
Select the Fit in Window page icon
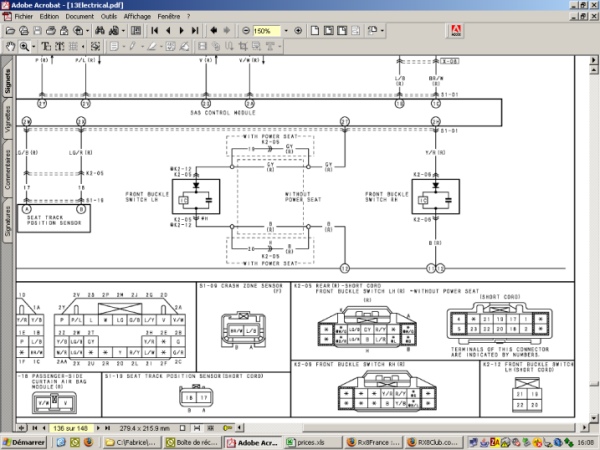pyautogui.click(x=328, y=31)
